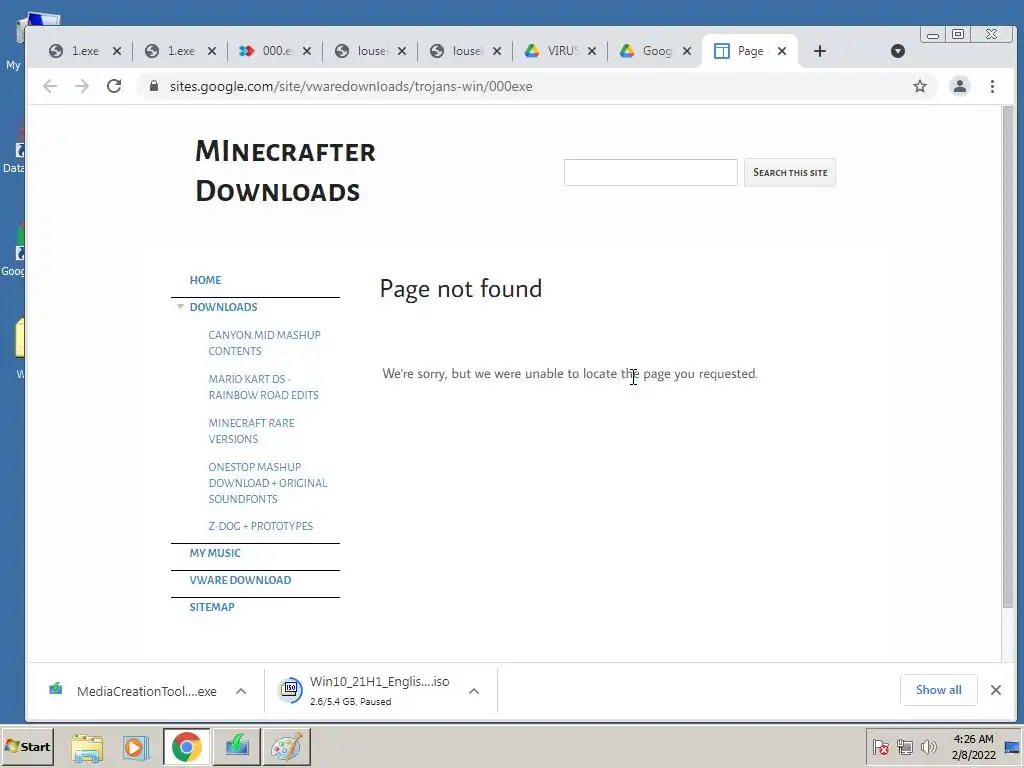Expand options for MediaCreationTool download
The height and width of the screenshot is (768, 1024).
pos(241,691)
